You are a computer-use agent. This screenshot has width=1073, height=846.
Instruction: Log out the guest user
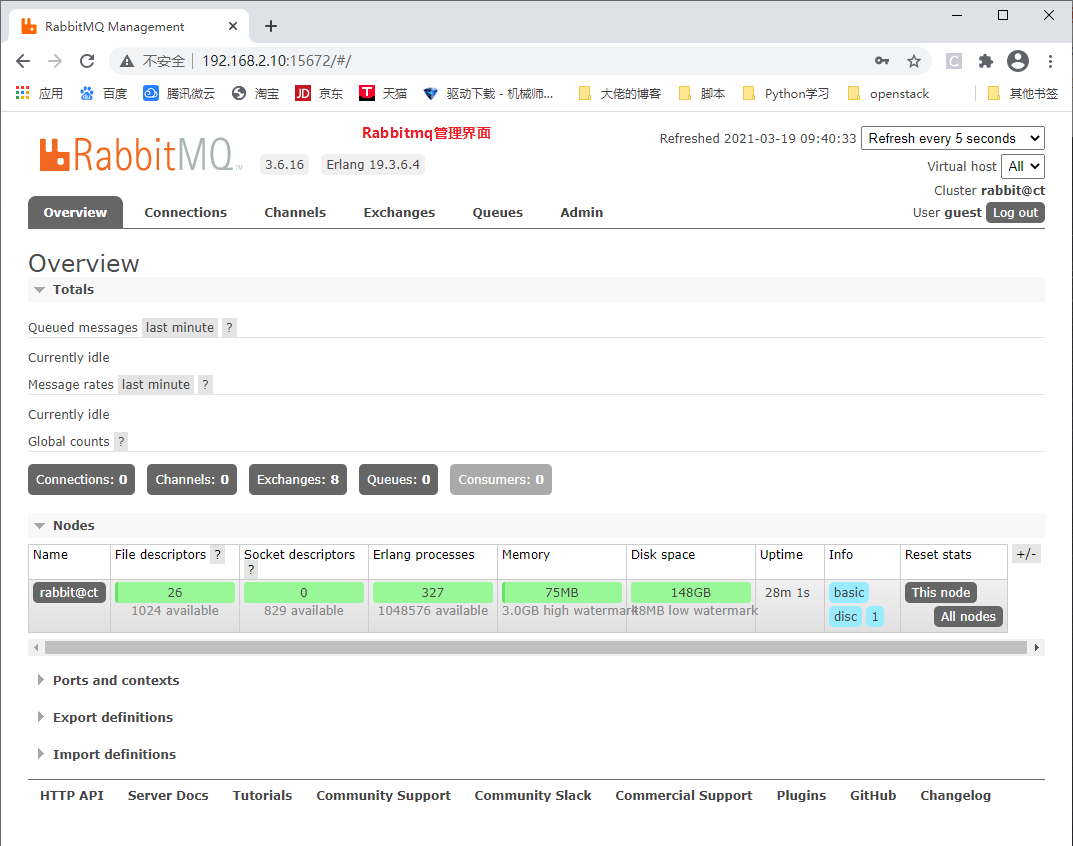(x=1016, y=212)
